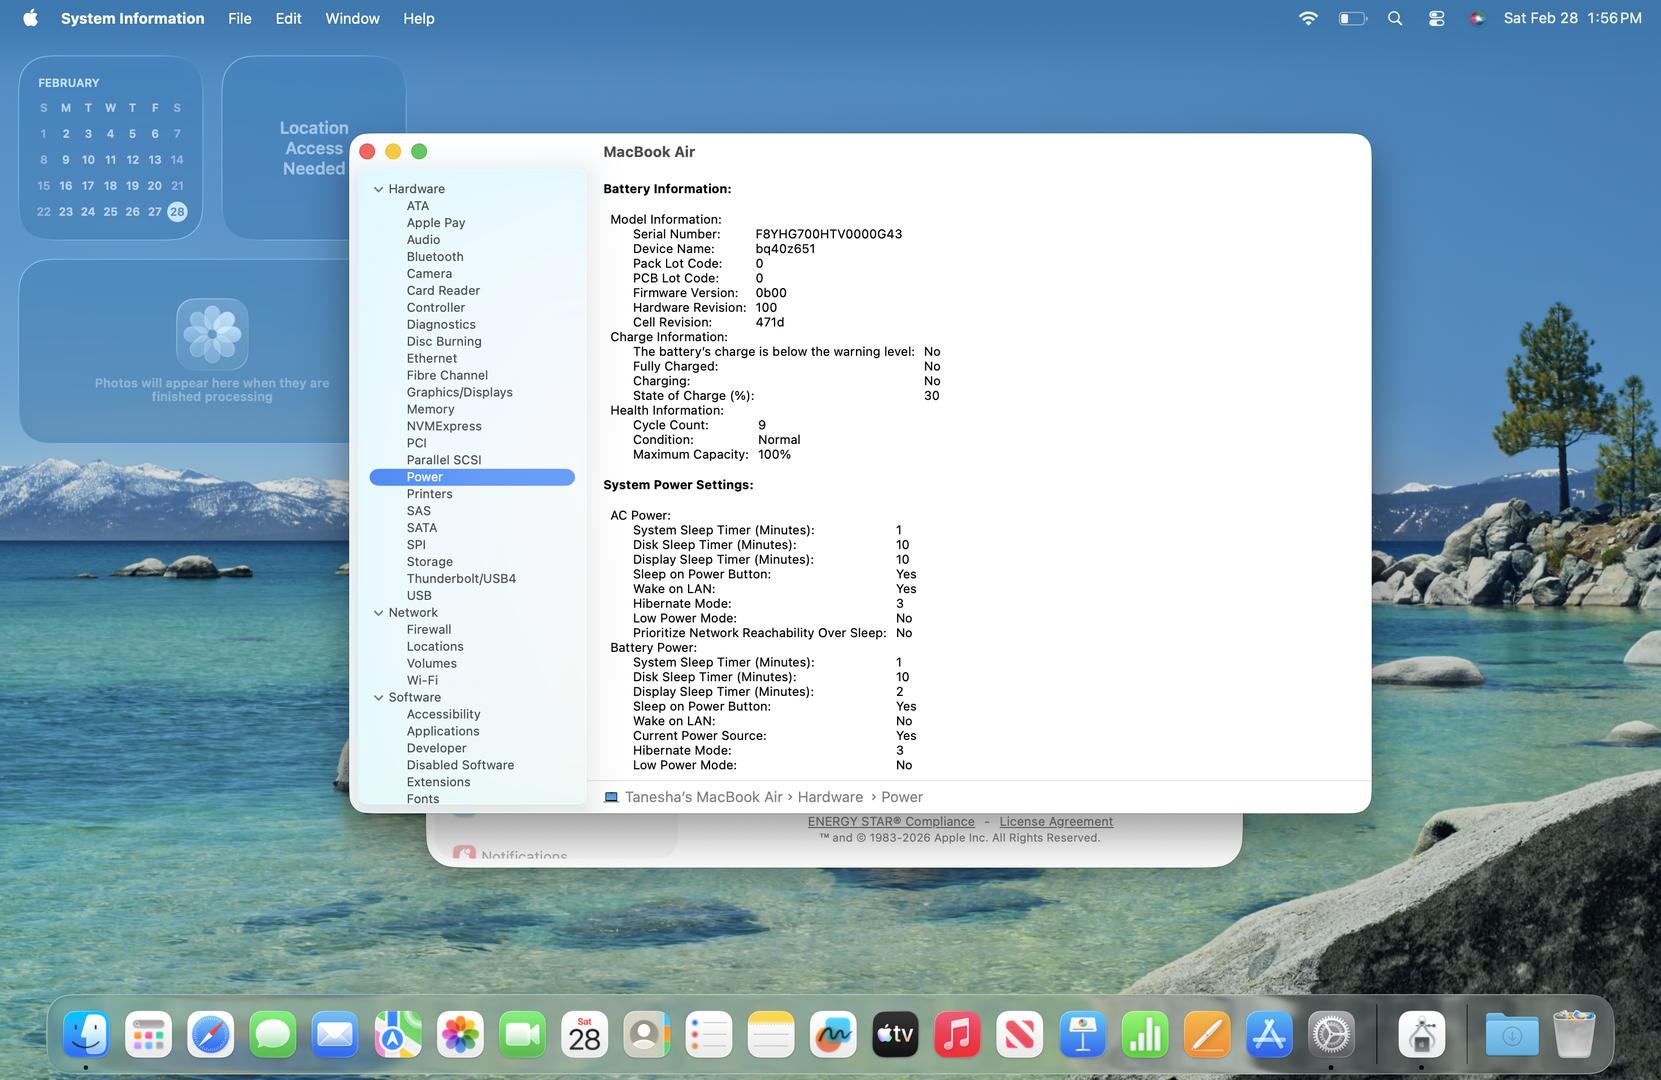The width and height of the screenshot is (1661, 1080).
Task: Collapse the Hardware section in sidebar
Action: [x=379, y=189]
